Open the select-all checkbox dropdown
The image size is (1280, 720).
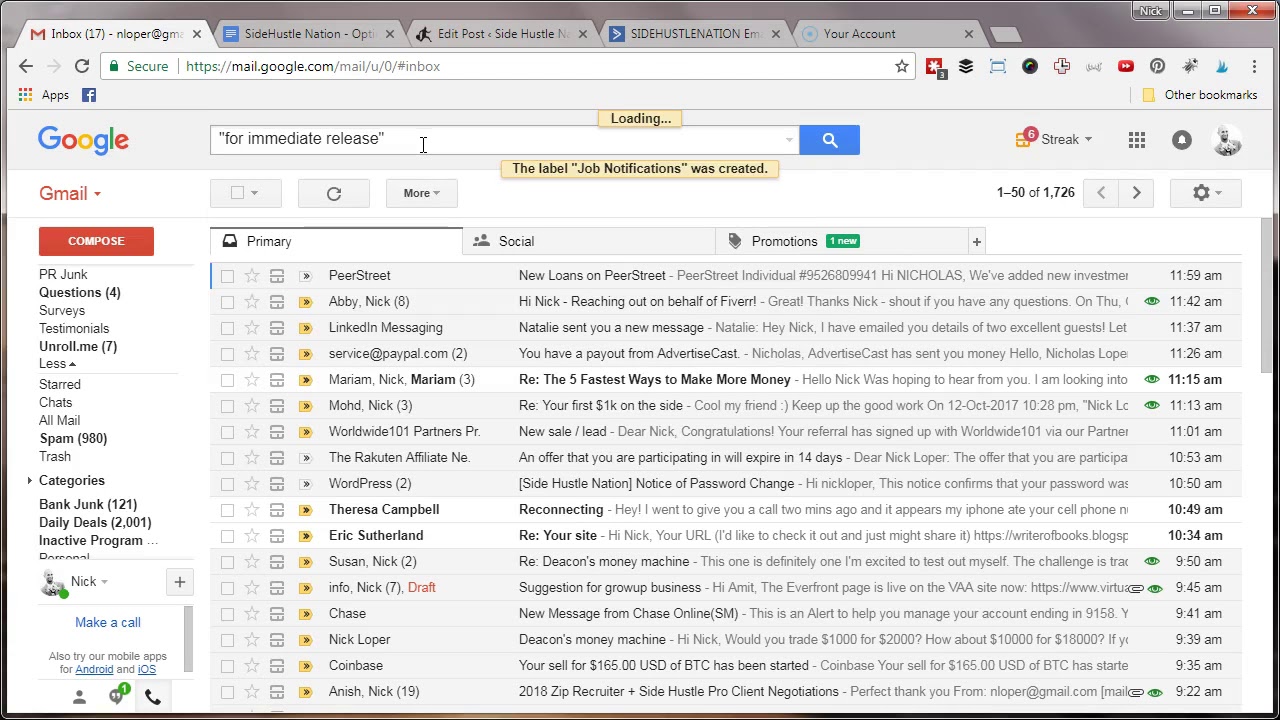point(254,193)
